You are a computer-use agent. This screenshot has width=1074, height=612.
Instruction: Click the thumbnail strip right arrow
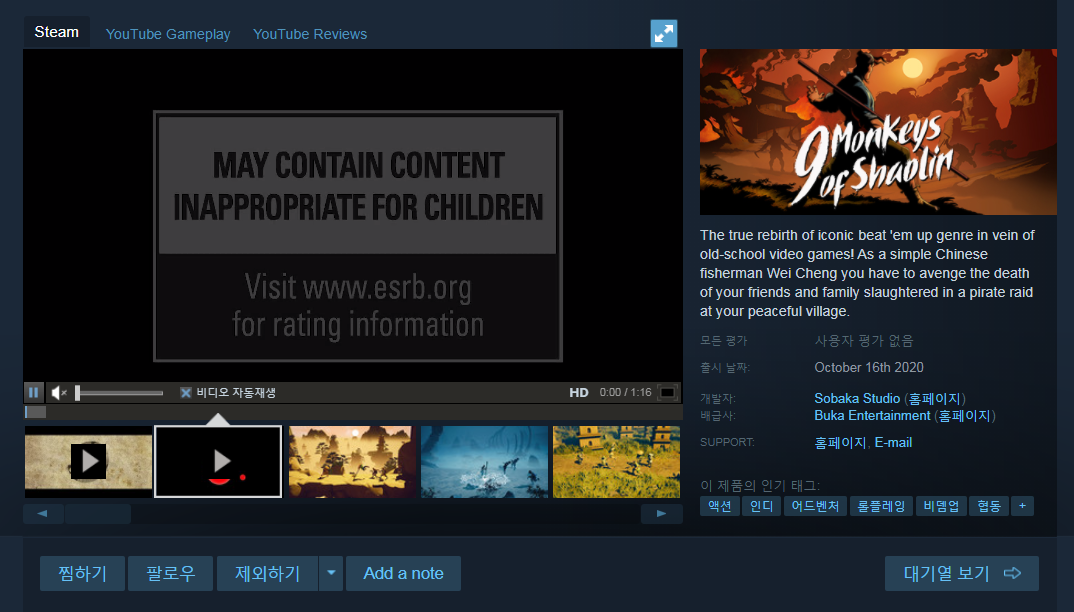tap(661, 513)
